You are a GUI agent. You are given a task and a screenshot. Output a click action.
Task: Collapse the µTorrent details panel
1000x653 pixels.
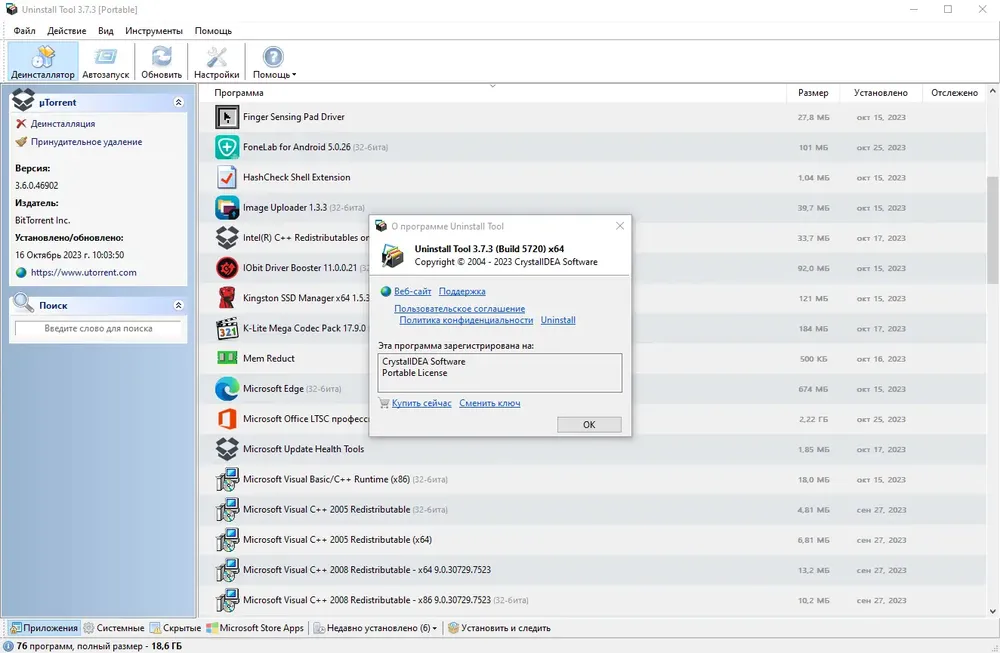[178, 102]
